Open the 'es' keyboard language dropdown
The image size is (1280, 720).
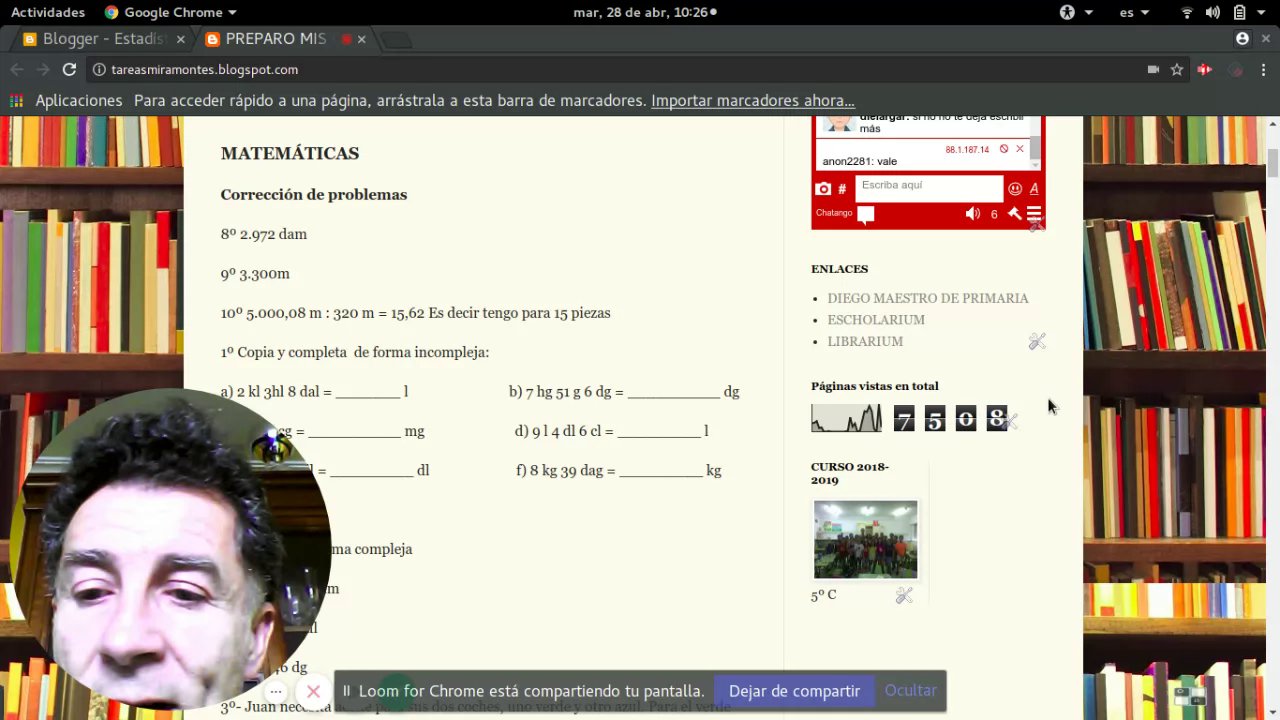1134,12
